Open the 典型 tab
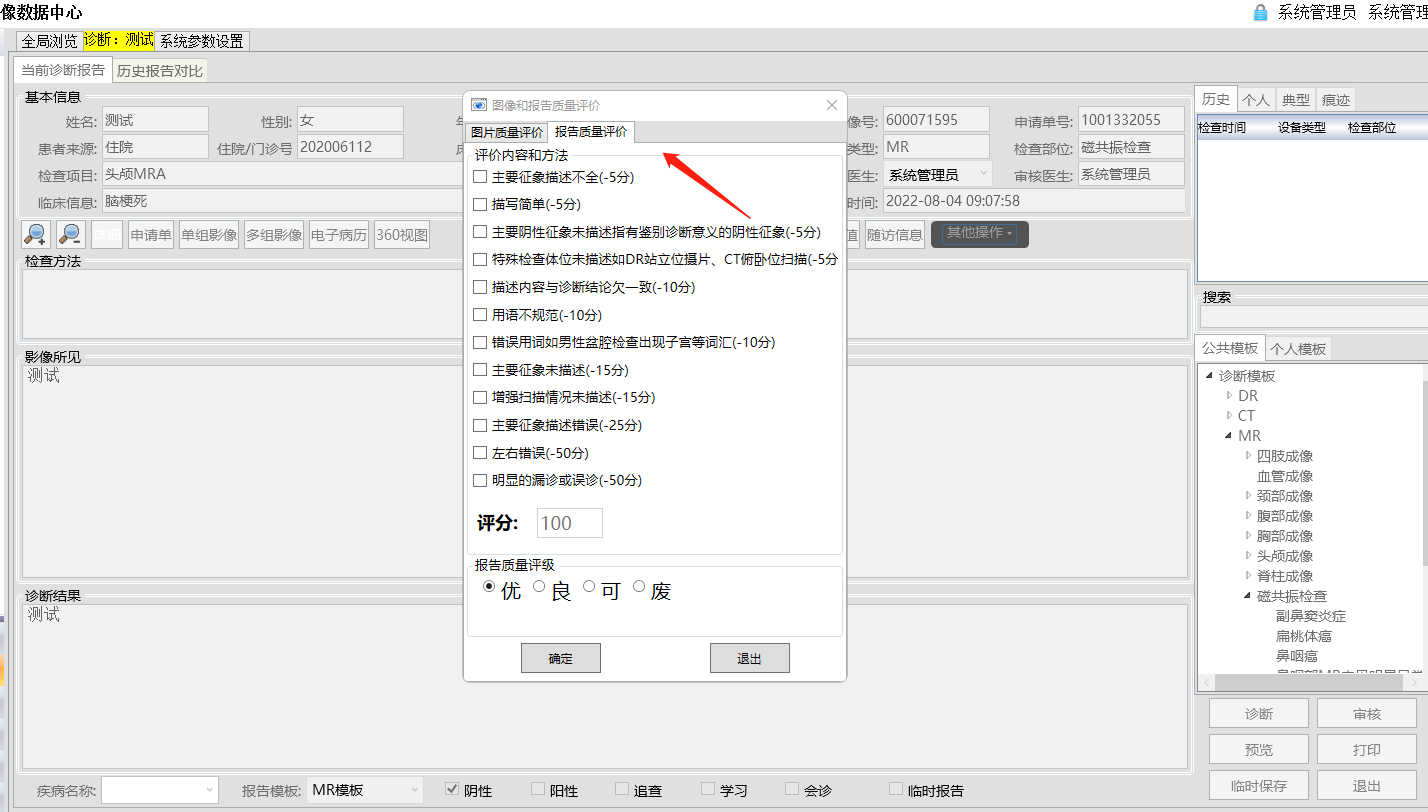The height and width of the screenshot is (812, 1428). point(1296,100)
